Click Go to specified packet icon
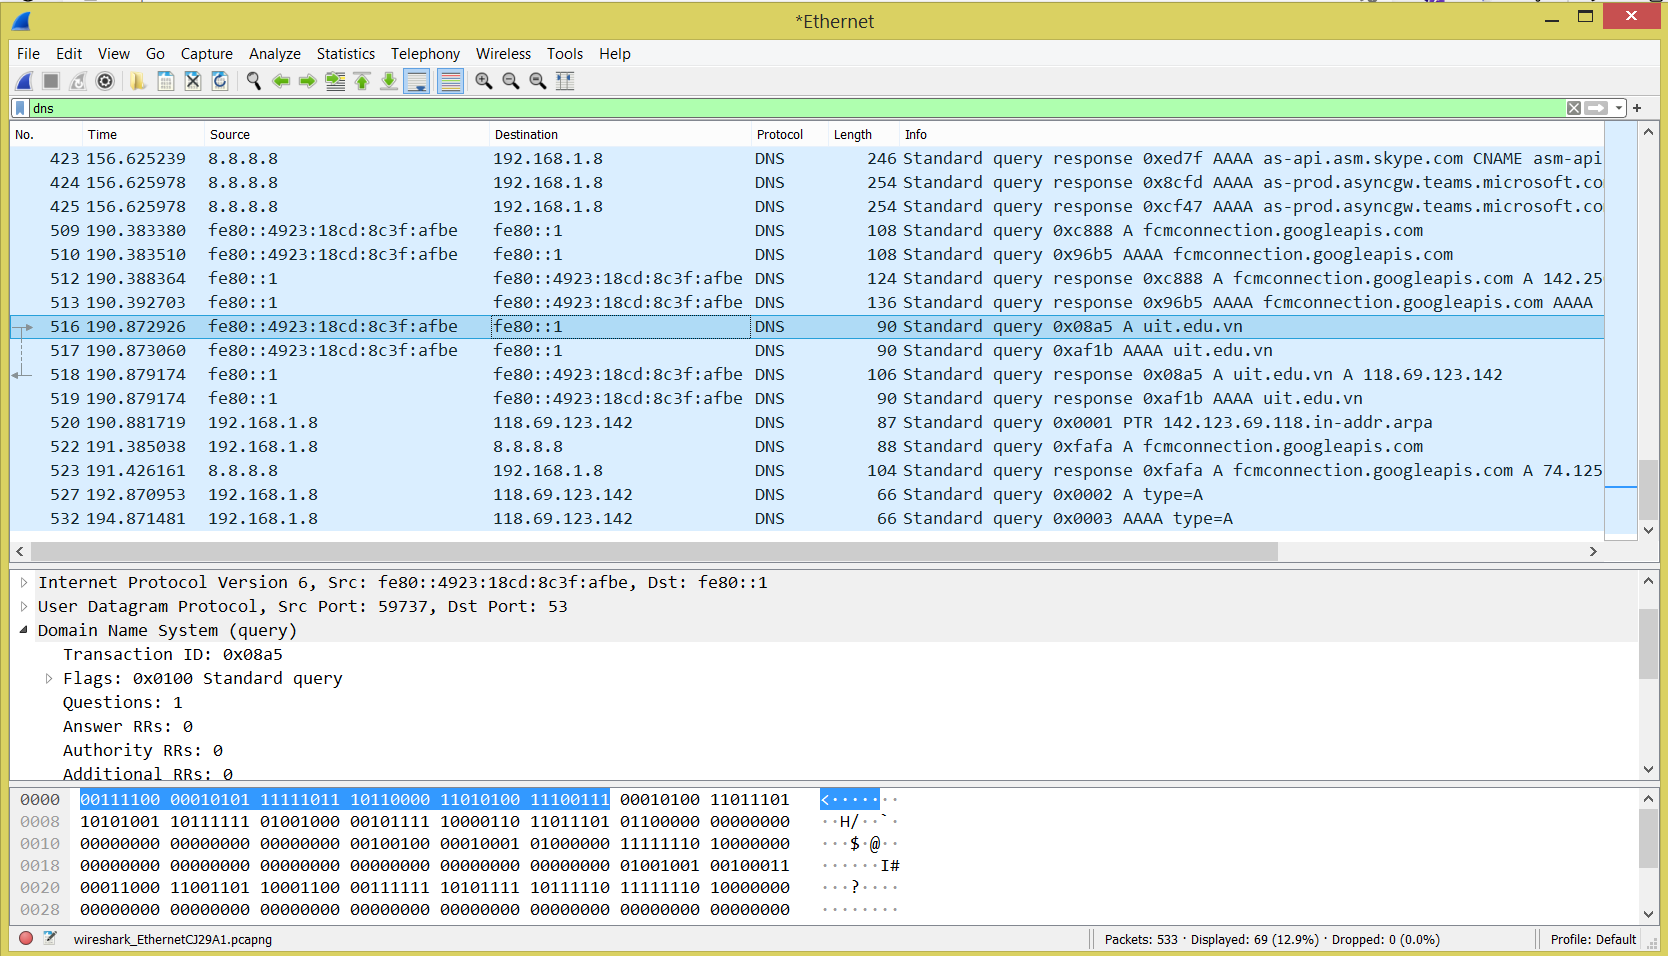The height and width of the screenshot is (956, 1668). tap(335, 81)
